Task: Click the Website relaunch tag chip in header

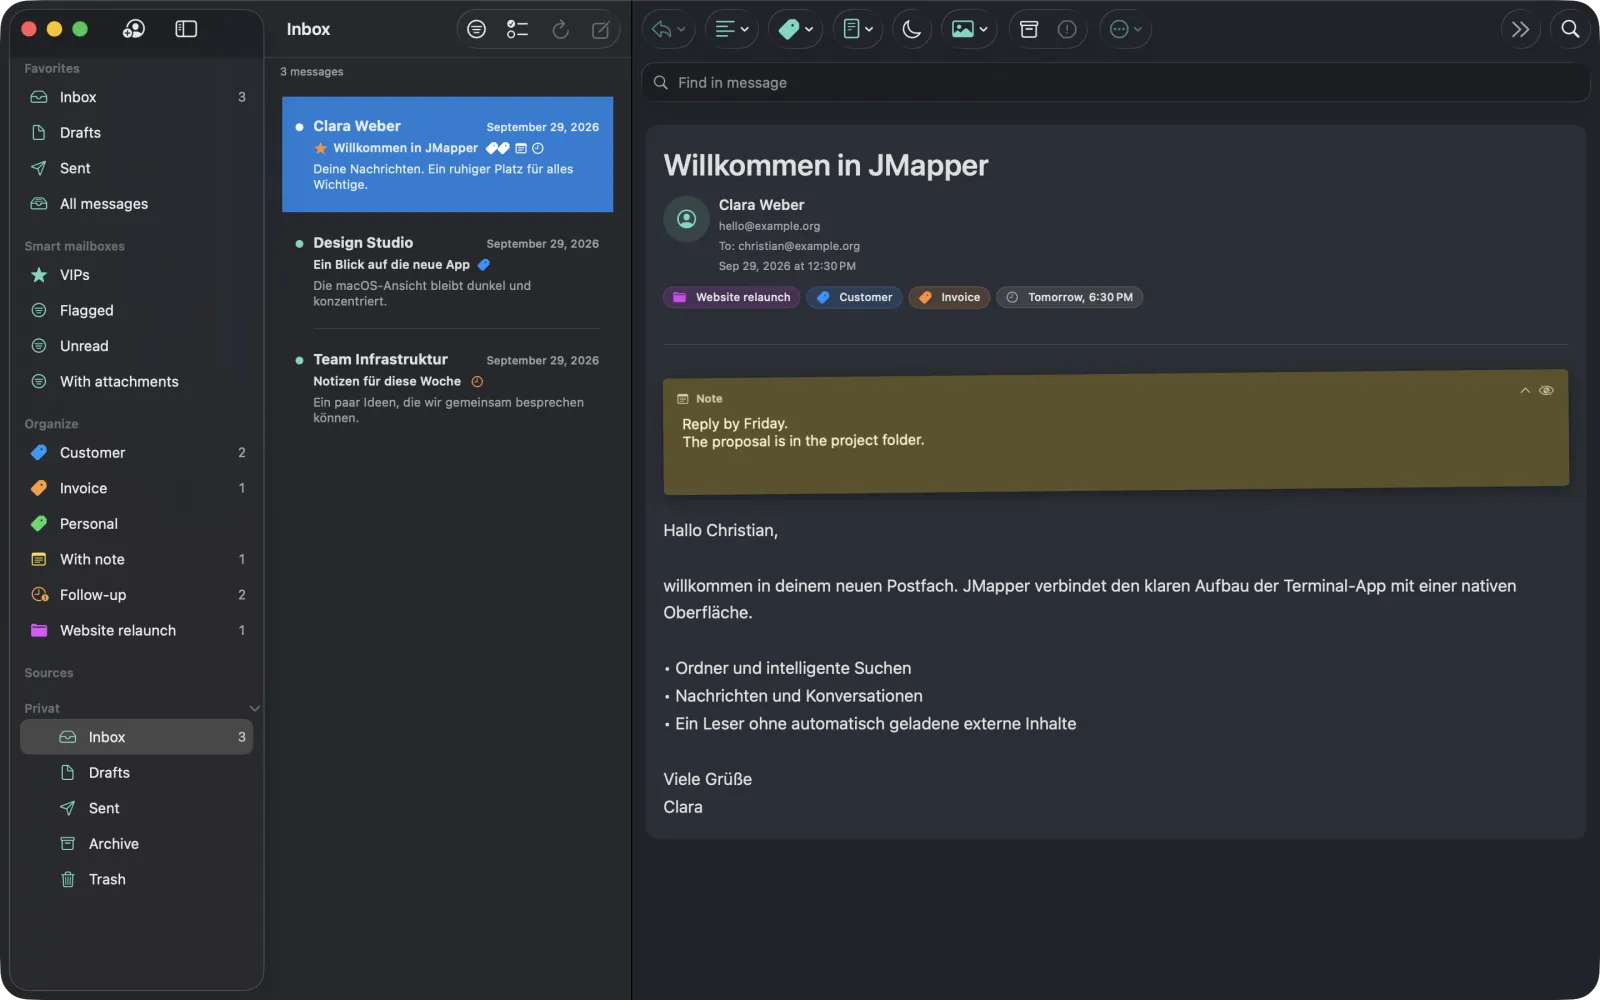Action: pyautogui.click(x=731, y=297)
